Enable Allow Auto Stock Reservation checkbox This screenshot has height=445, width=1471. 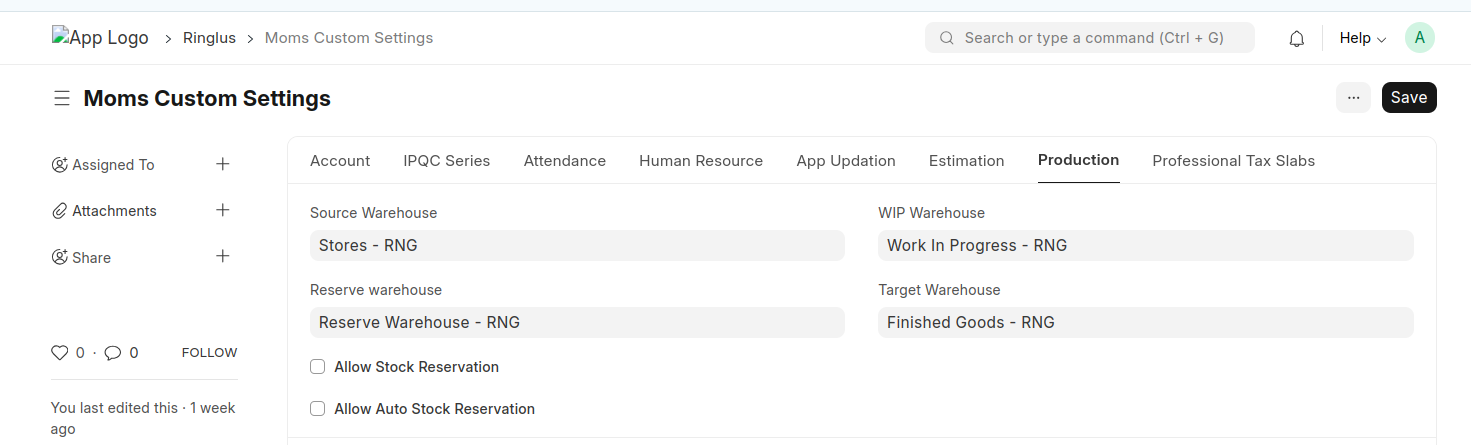pos(318,409)
